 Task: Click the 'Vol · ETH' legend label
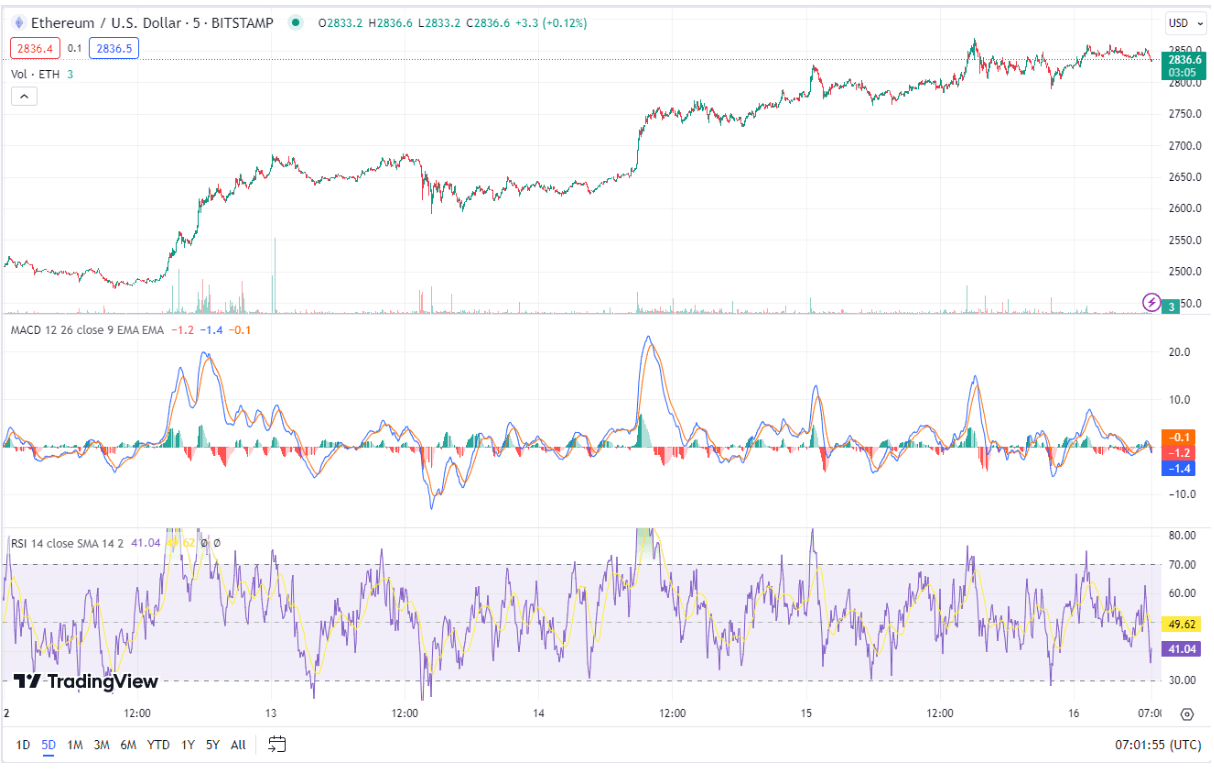tap(33, 73)
